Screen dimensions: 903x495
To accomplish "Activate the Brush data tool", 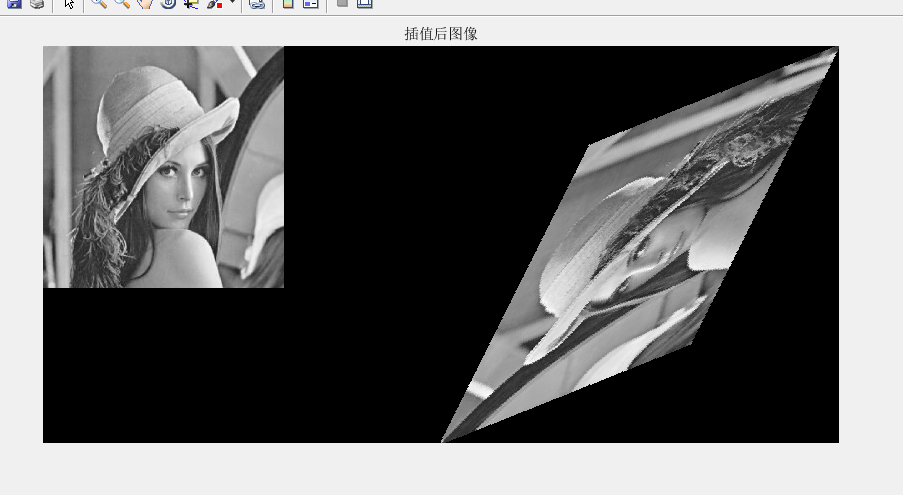I will [x=214, y=3].
